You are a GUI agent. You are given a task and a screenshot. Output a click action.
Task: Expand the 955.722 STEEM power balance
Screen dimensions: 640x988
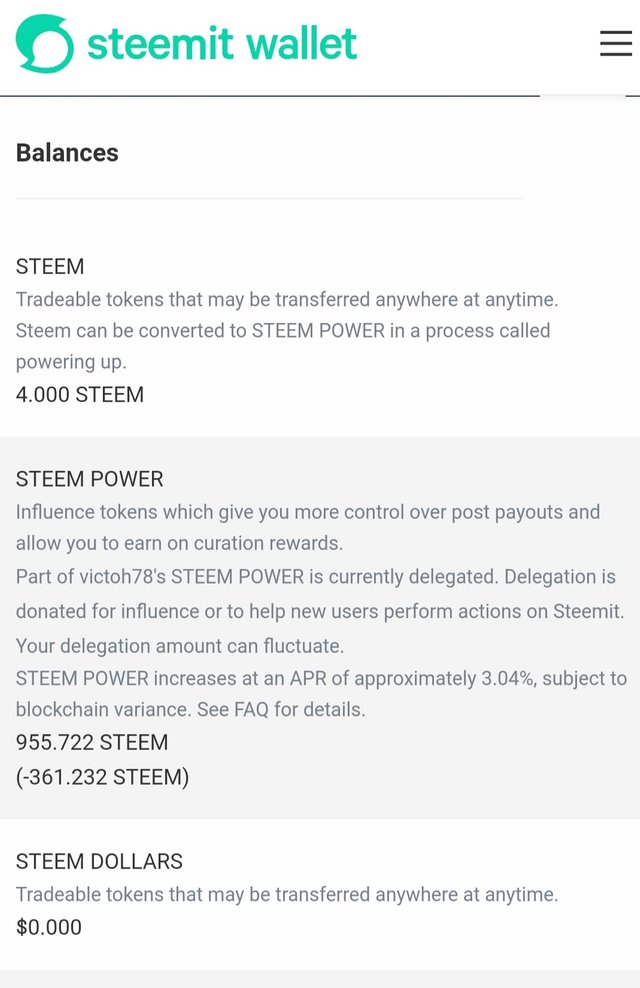92,742
